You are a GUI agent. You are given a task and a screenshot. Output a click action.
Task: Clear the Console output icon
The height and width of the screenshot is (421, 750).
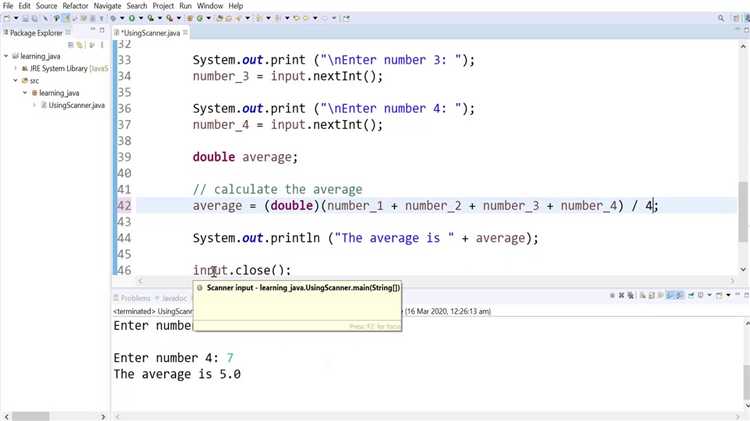(x=642, y=295)
